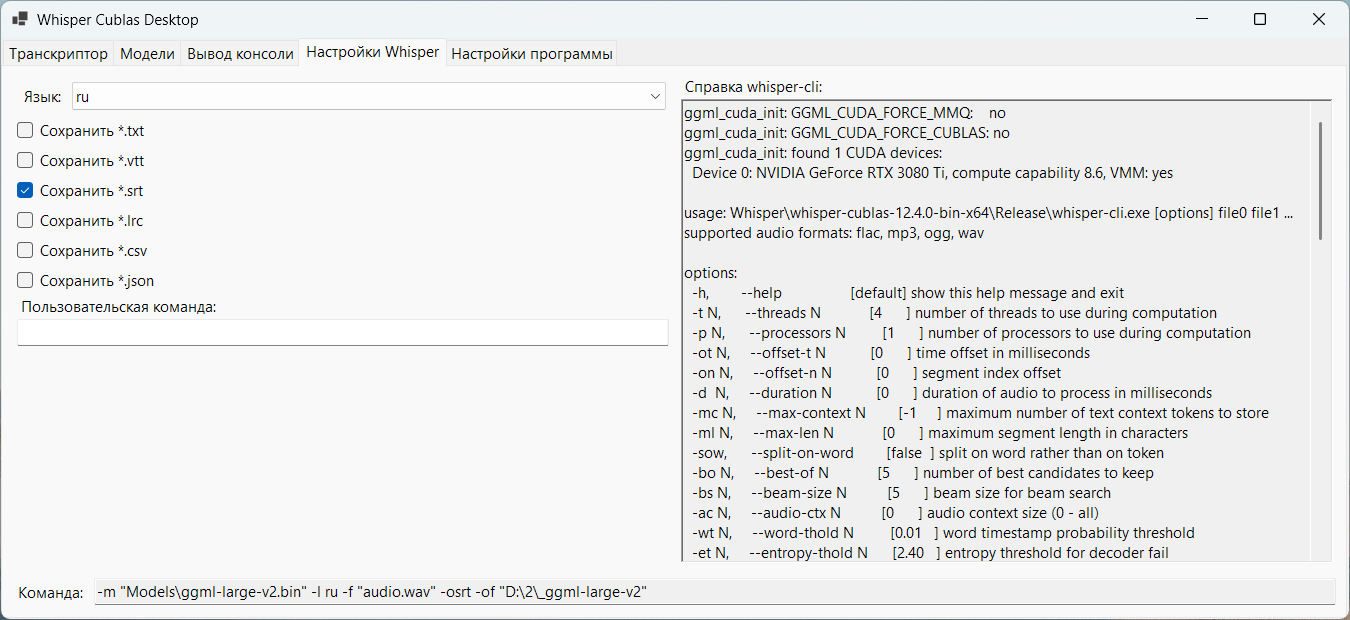Go to the Вывод консоли tab

240,54
